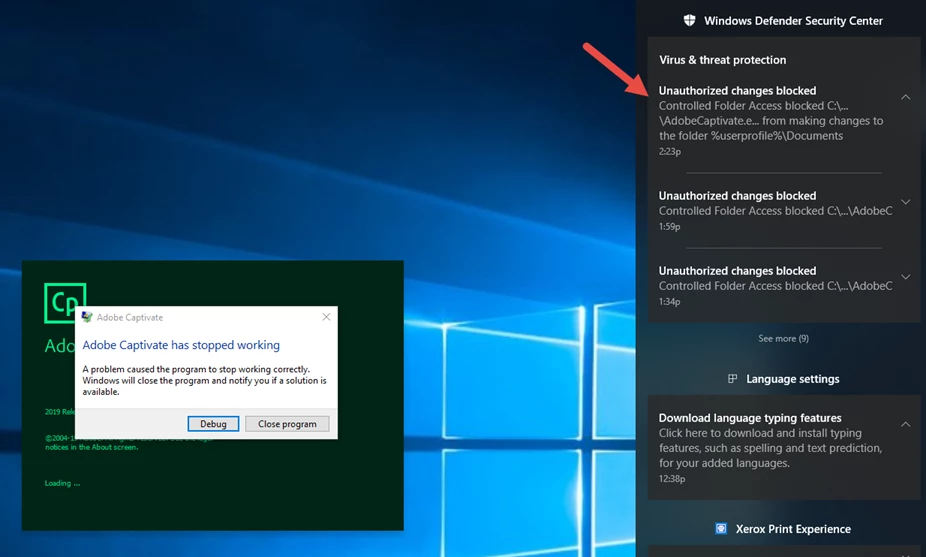Screen dimensions: 926x557
Task: Click the Xerox Print Experience group header
Action: pyautogui.click(x=793, y=529)
